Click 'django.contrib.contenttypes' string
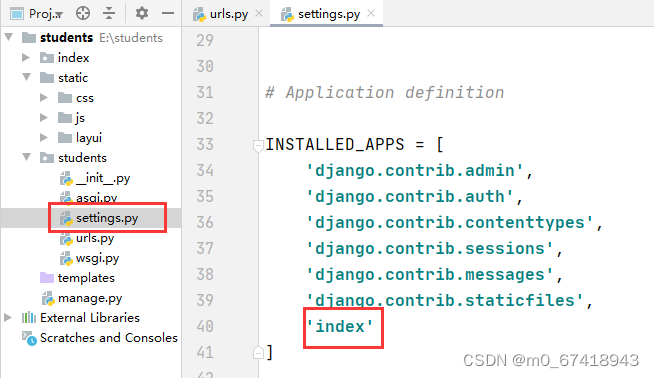Viewport: 654px width, 378px height. [450, 222]
